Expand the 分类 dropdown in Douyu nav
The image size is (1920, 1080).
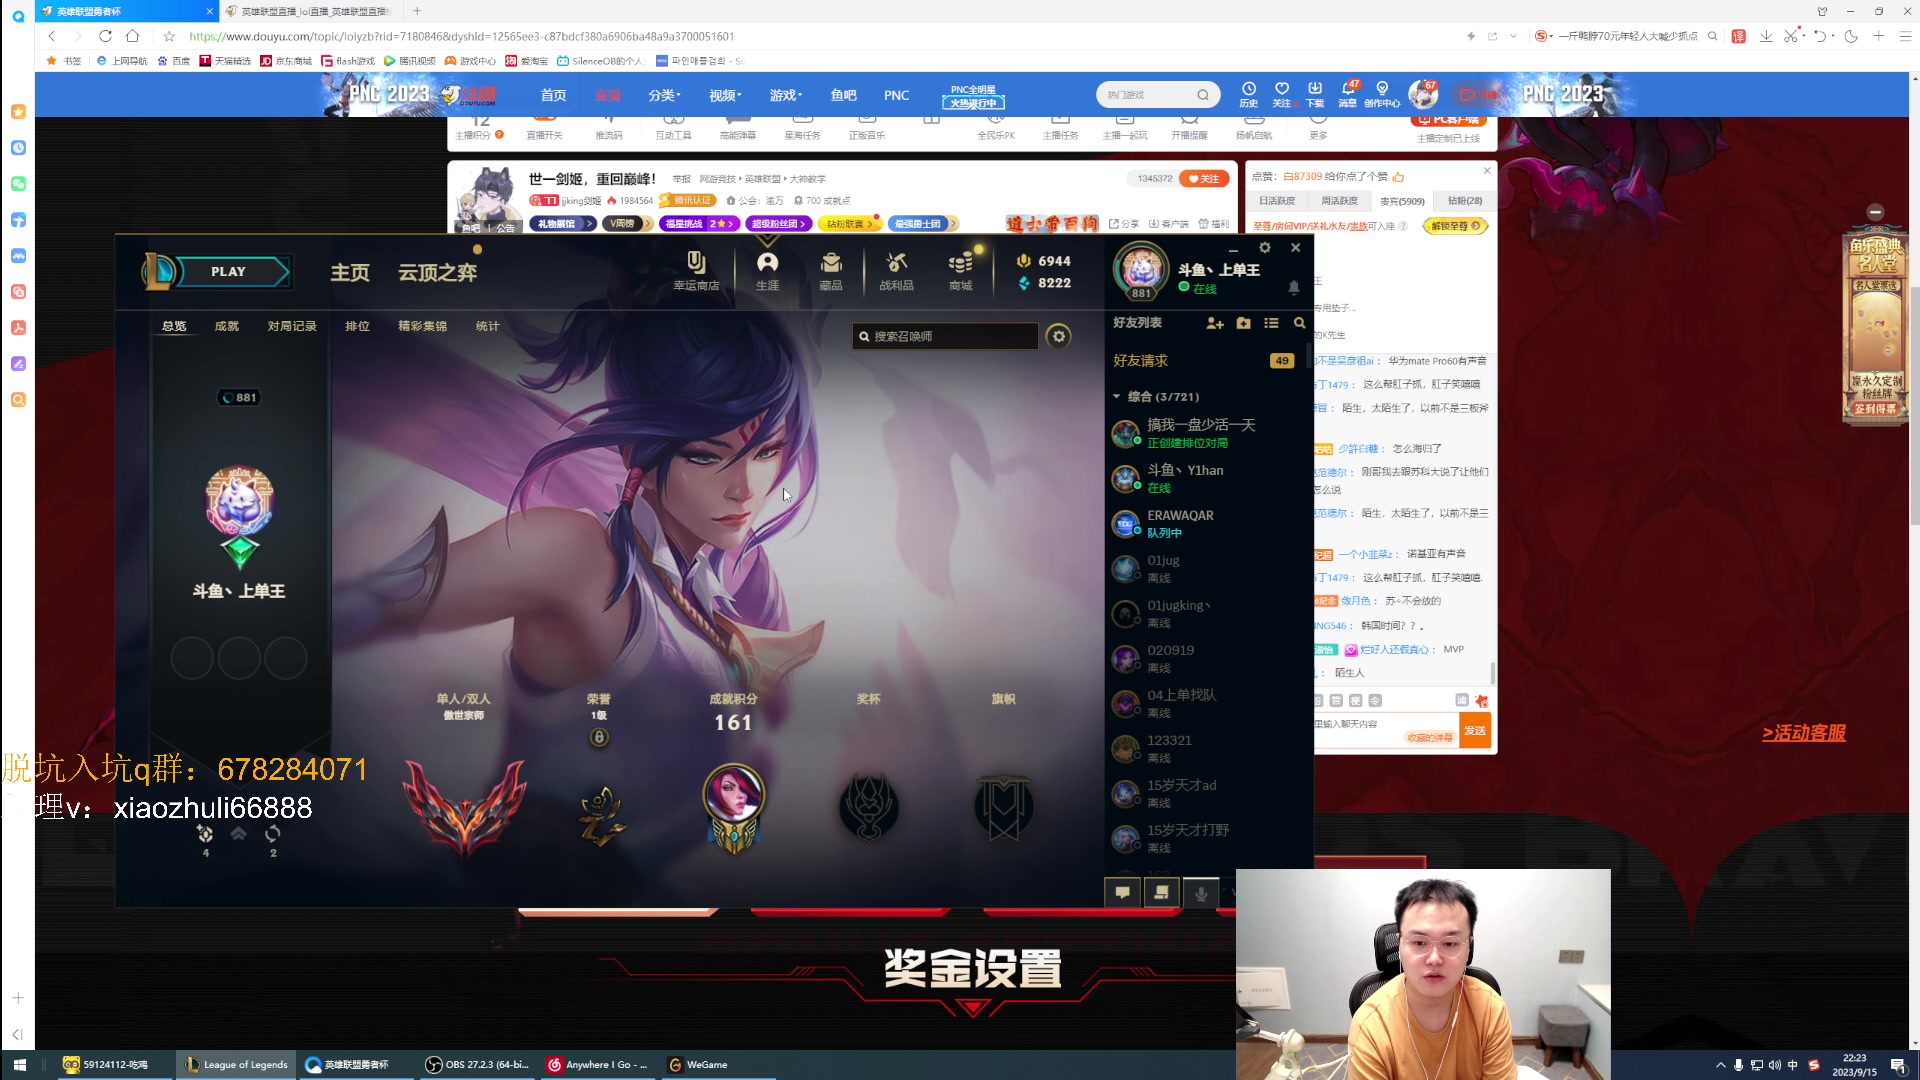coord(664,95)
